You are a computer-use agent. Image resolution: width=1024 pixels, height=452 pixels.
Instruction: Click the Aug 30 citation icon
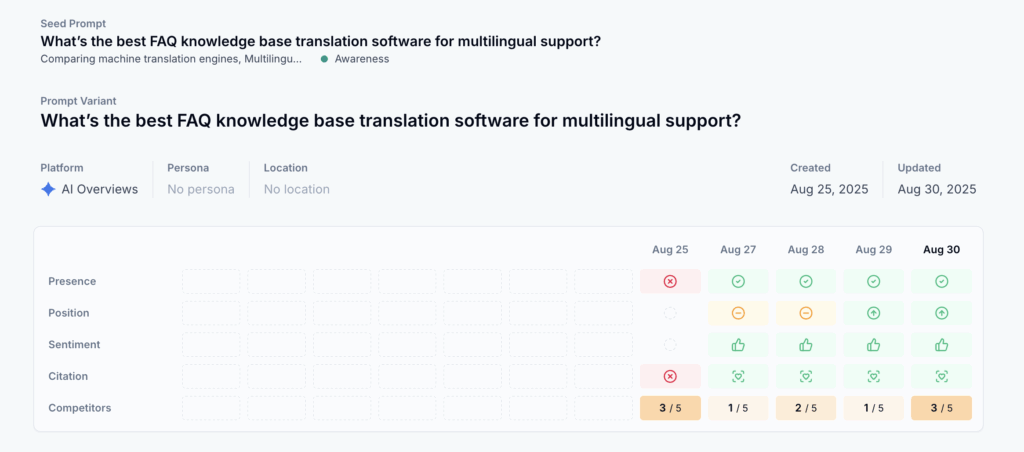point(941,376)
